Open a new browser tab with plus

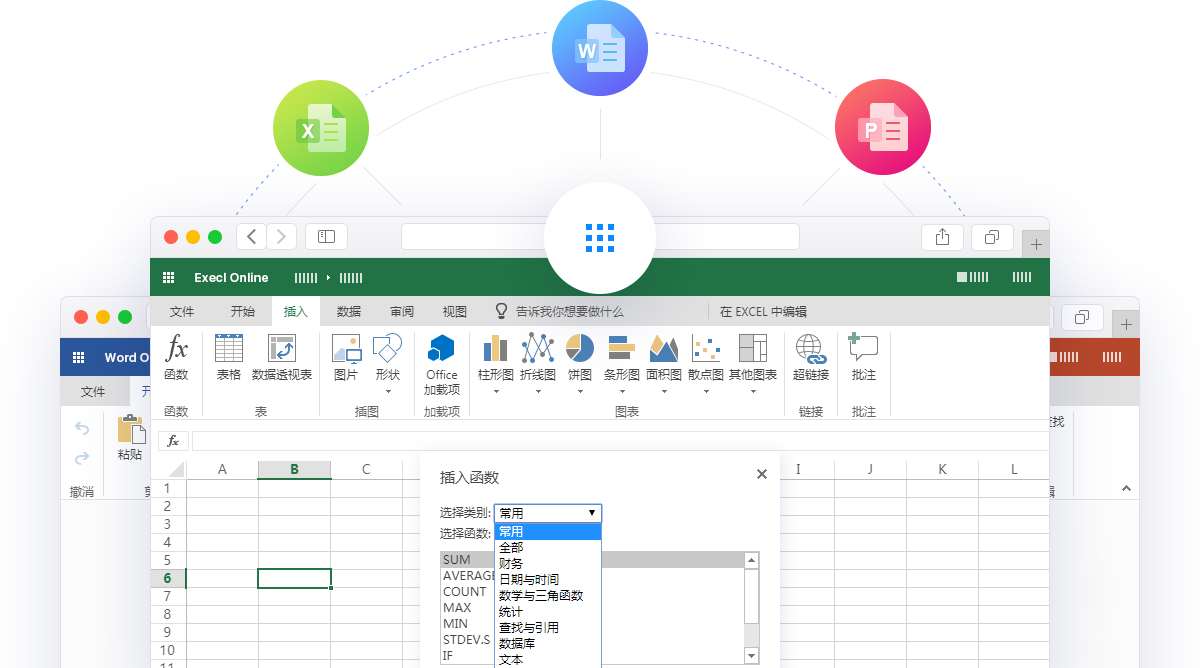pos(1037,244)
